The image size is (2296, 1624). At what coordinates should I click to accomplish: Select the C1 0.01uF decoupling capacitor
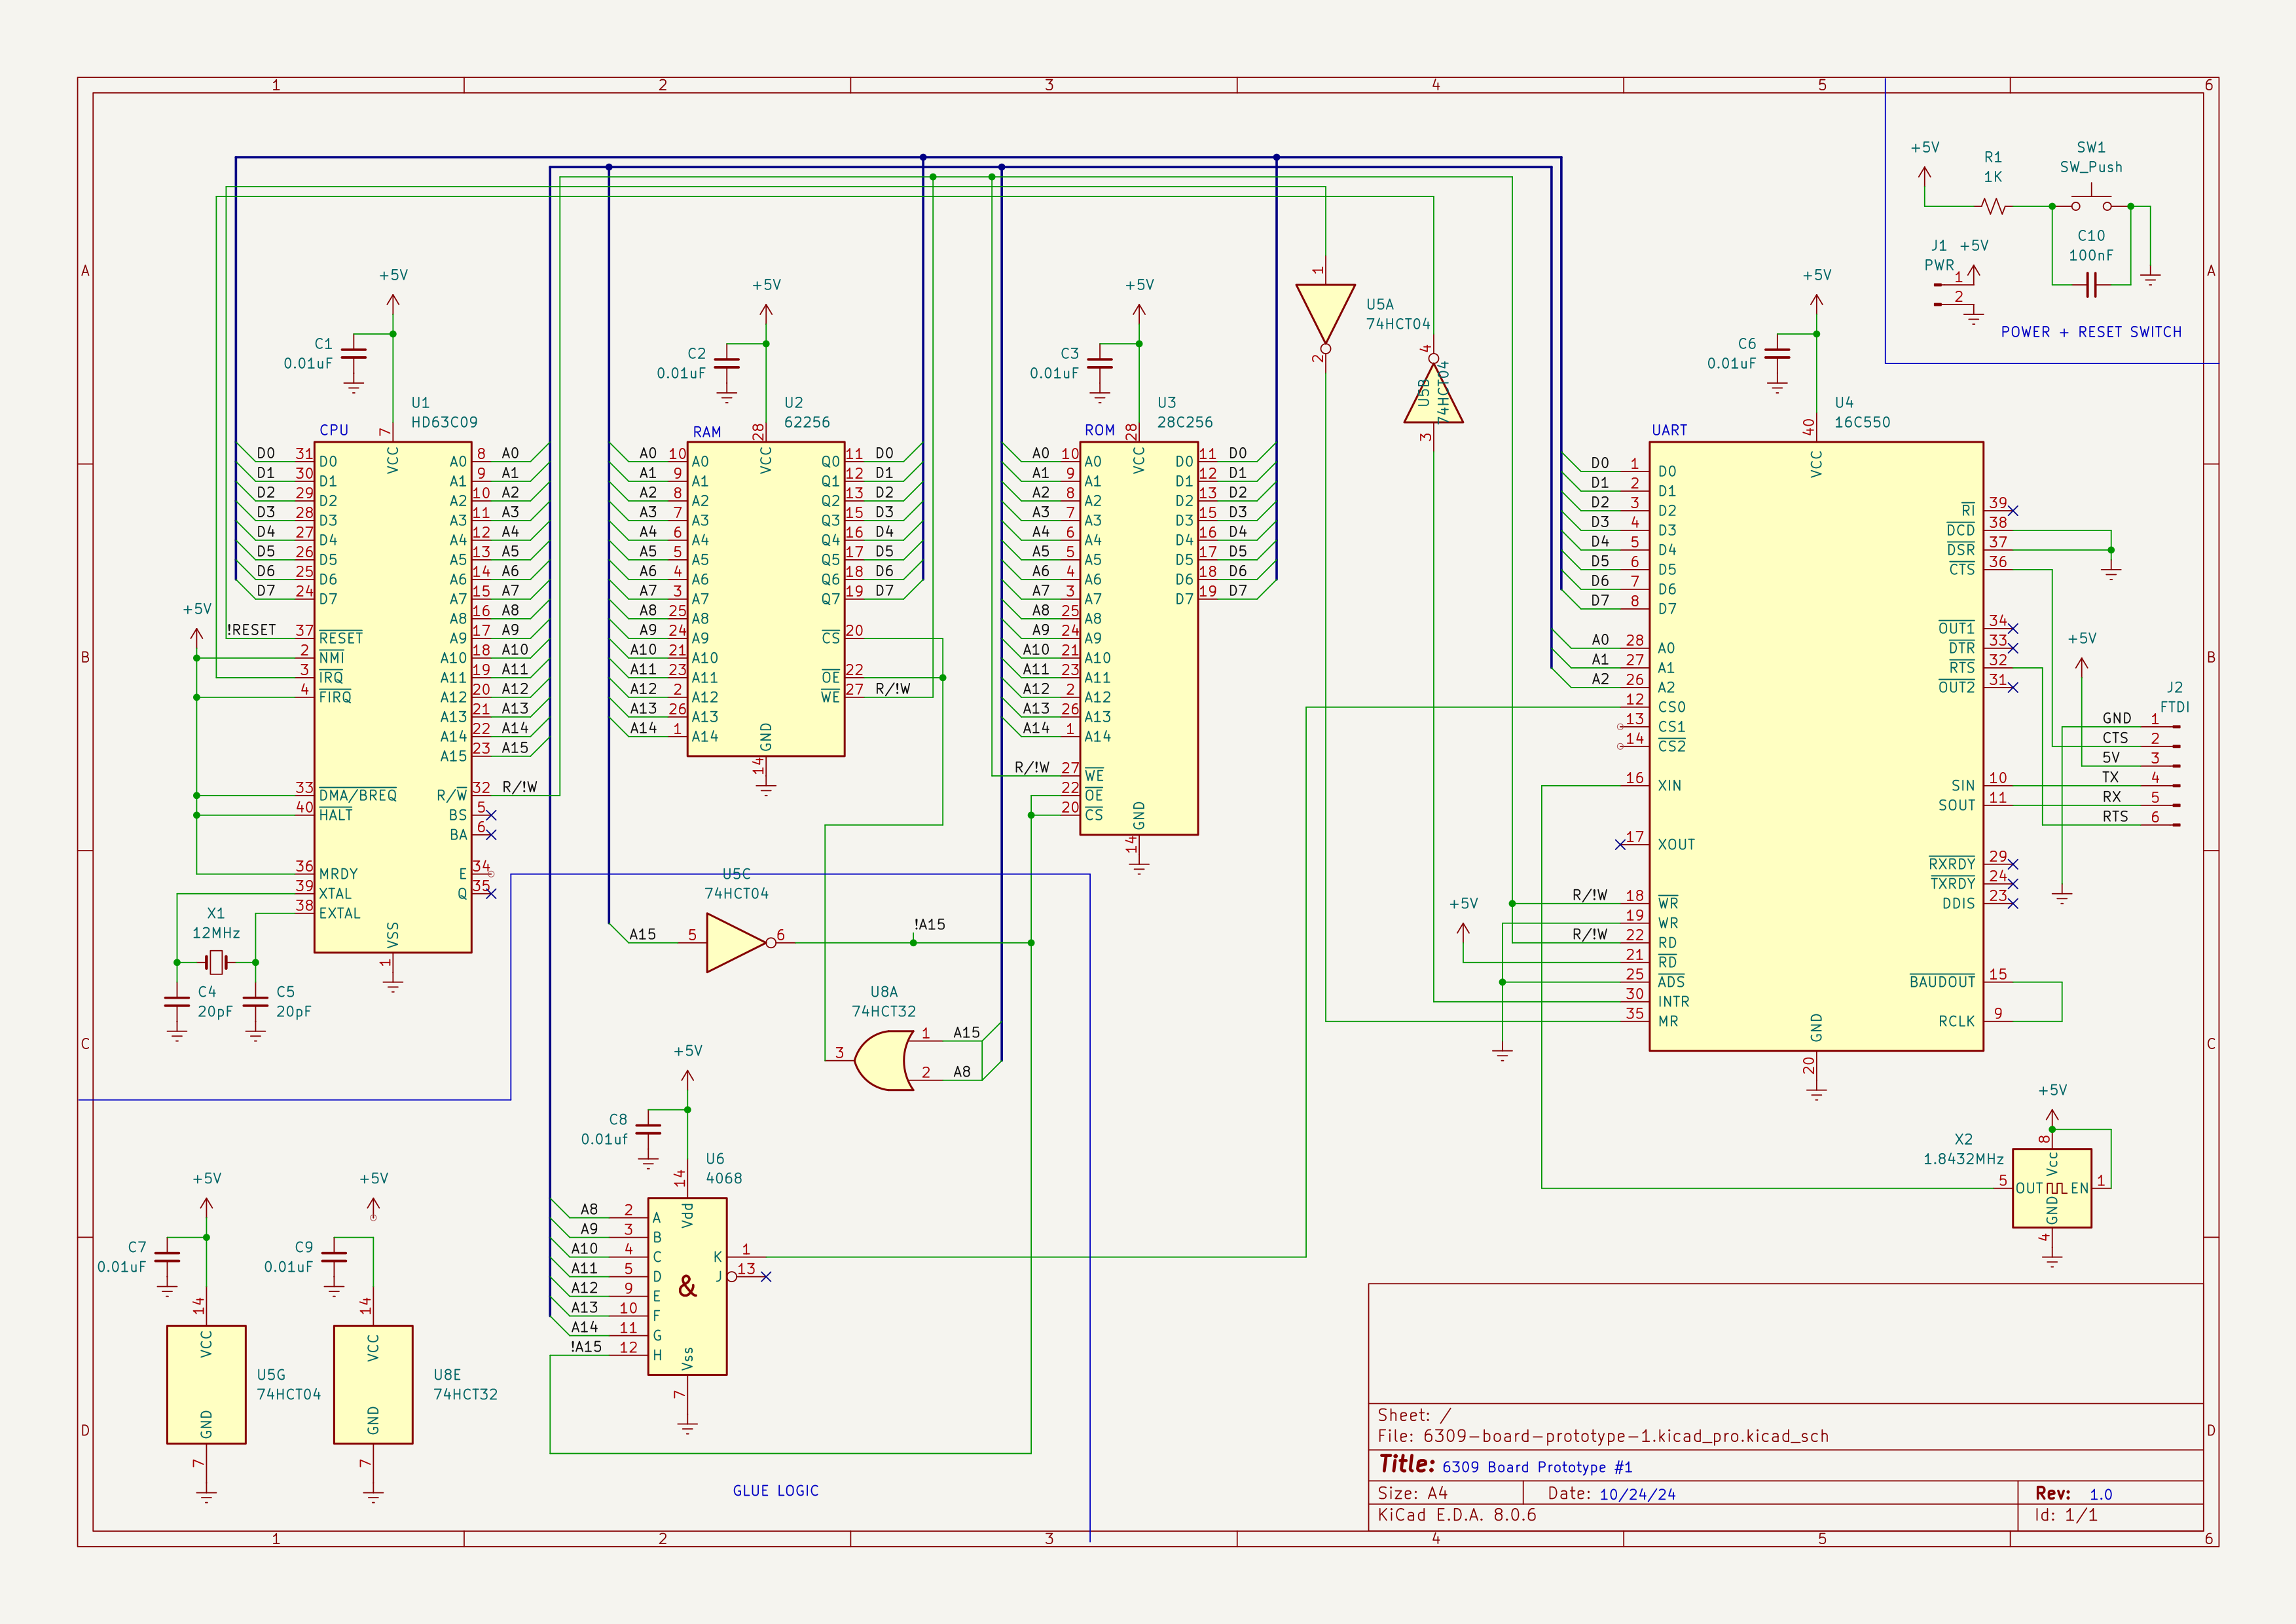tap(354, 353)
